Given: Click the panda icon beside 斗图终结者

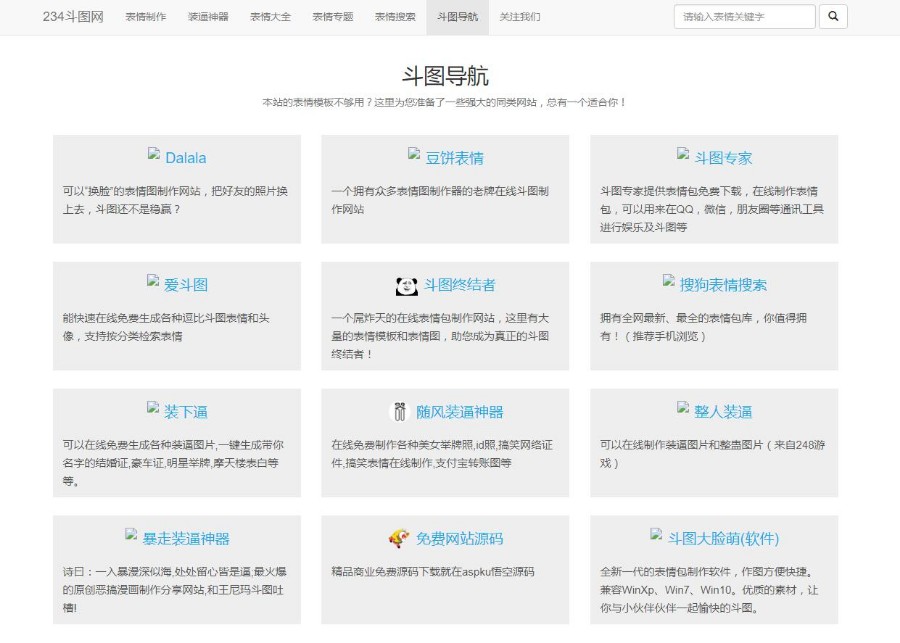Looking at the screenshot, I should (406, 286).
